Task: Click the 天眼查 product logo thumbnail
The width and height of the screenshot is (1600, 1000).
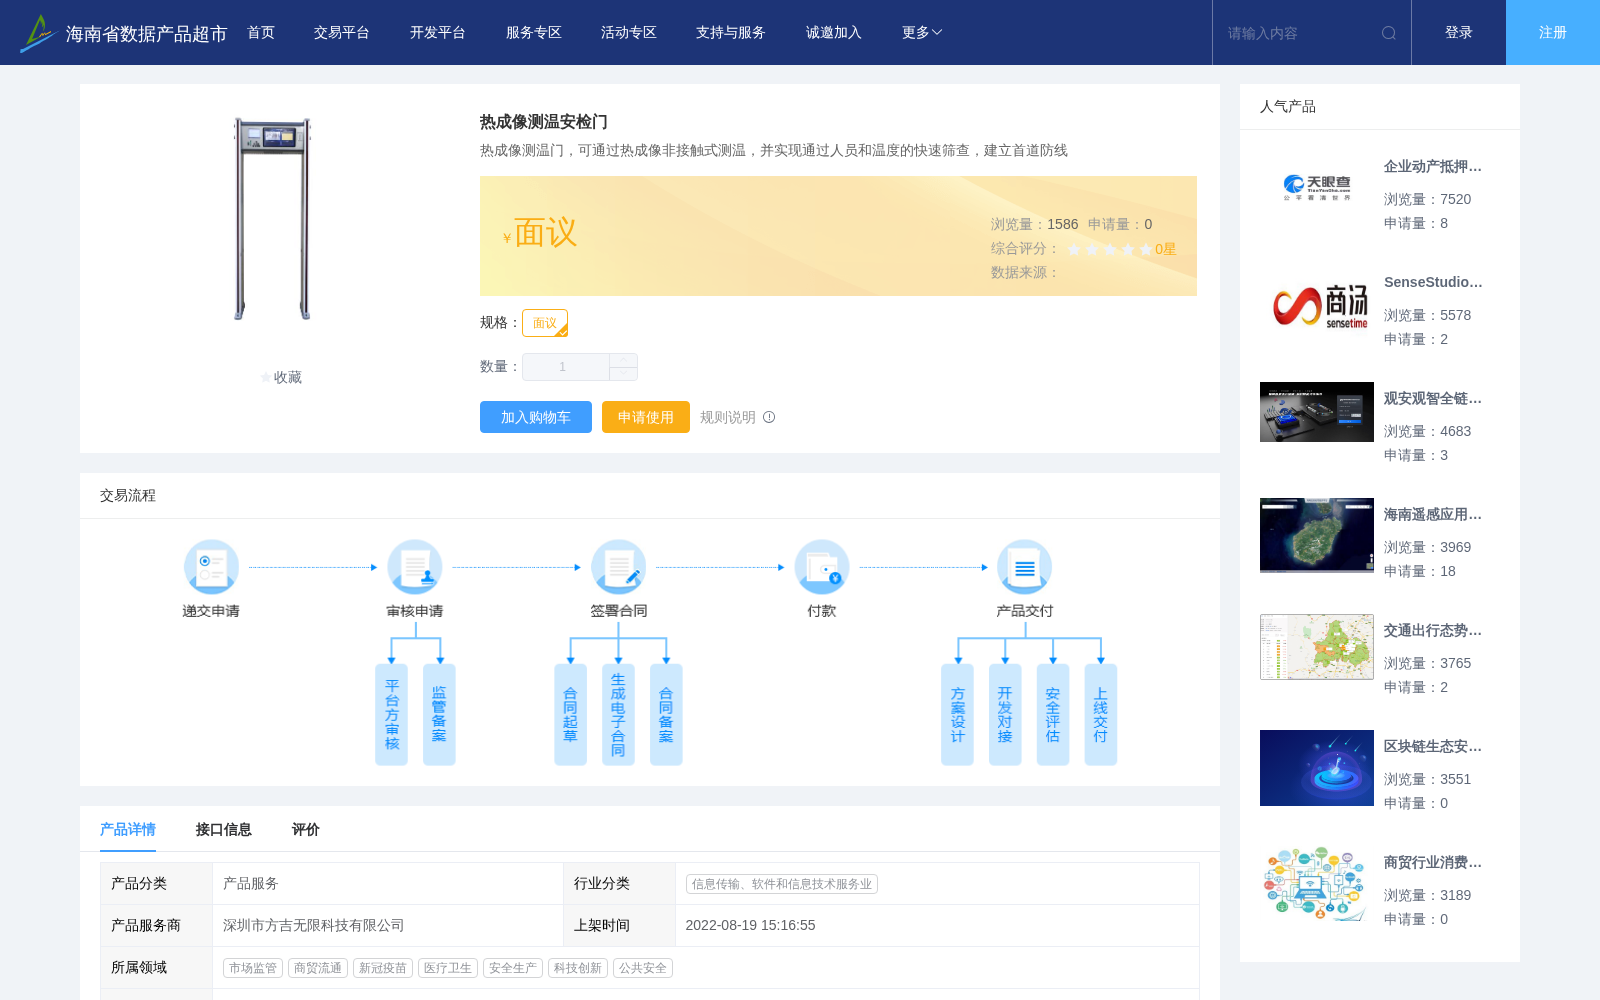Action: pyautogui.click(x=1317, y=187)
